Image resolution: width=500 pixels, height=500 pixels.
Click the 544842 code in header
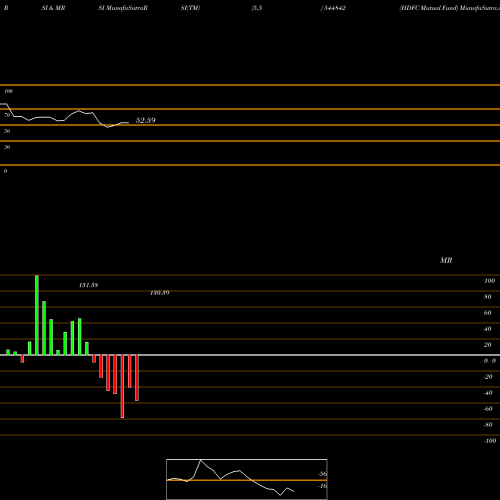pos(334,8)
